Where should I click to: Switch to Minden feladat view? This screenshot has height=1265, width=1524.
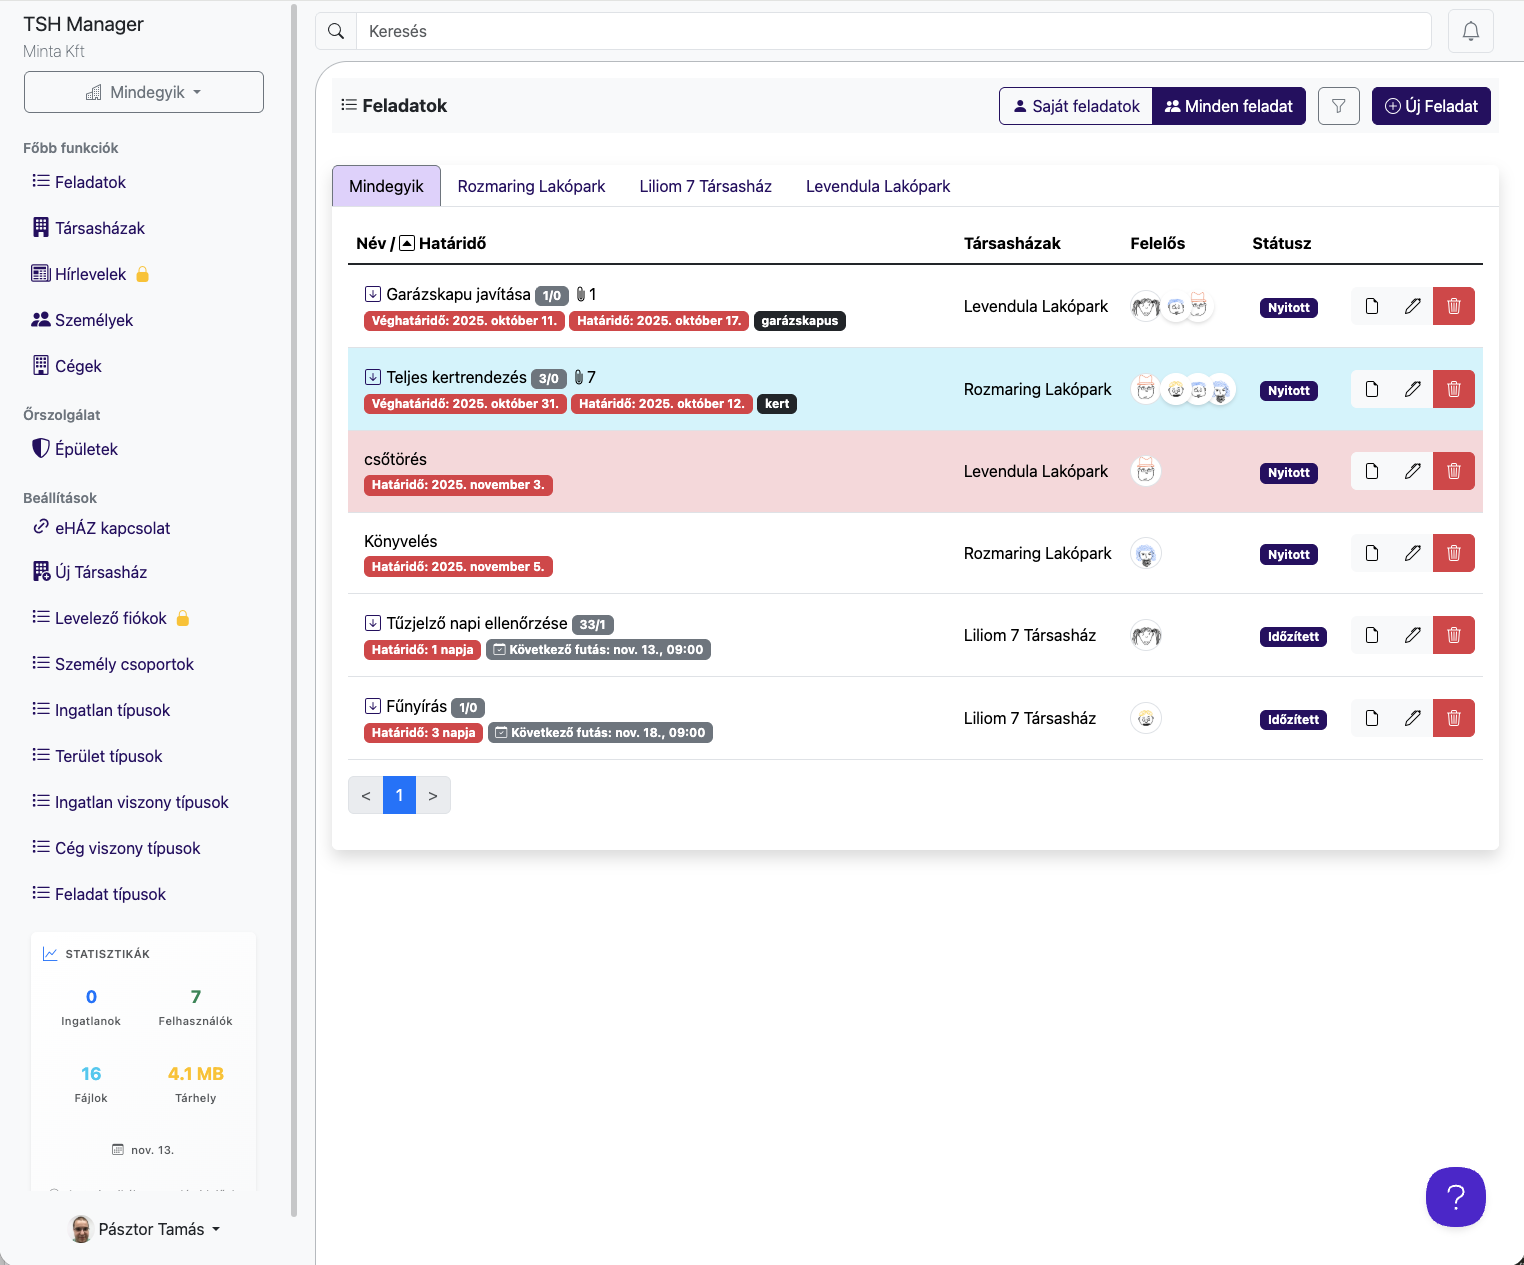[x=1229, y=106]
